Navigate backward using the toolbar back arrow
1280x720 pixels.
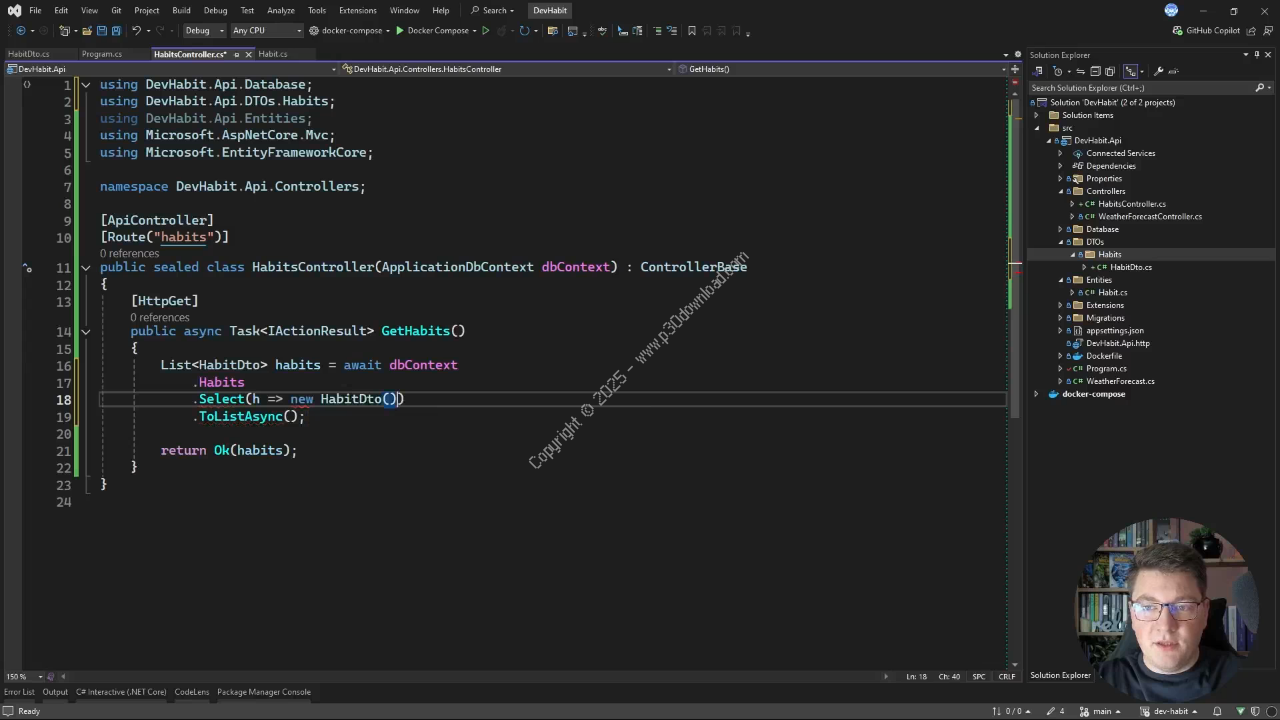coord(21,31)
